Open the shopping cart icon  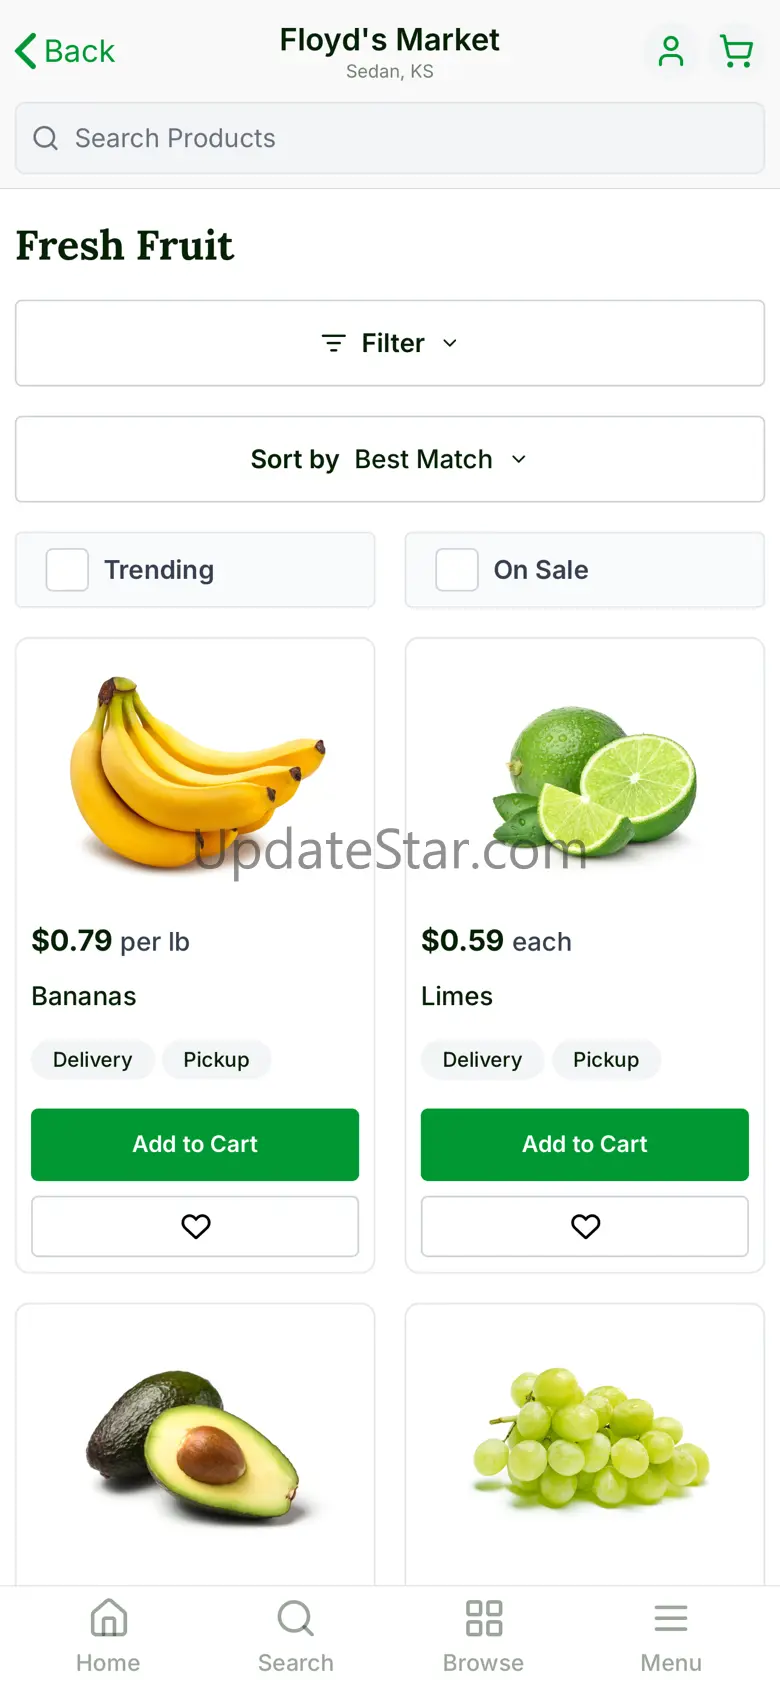click(x=737, y=51)
